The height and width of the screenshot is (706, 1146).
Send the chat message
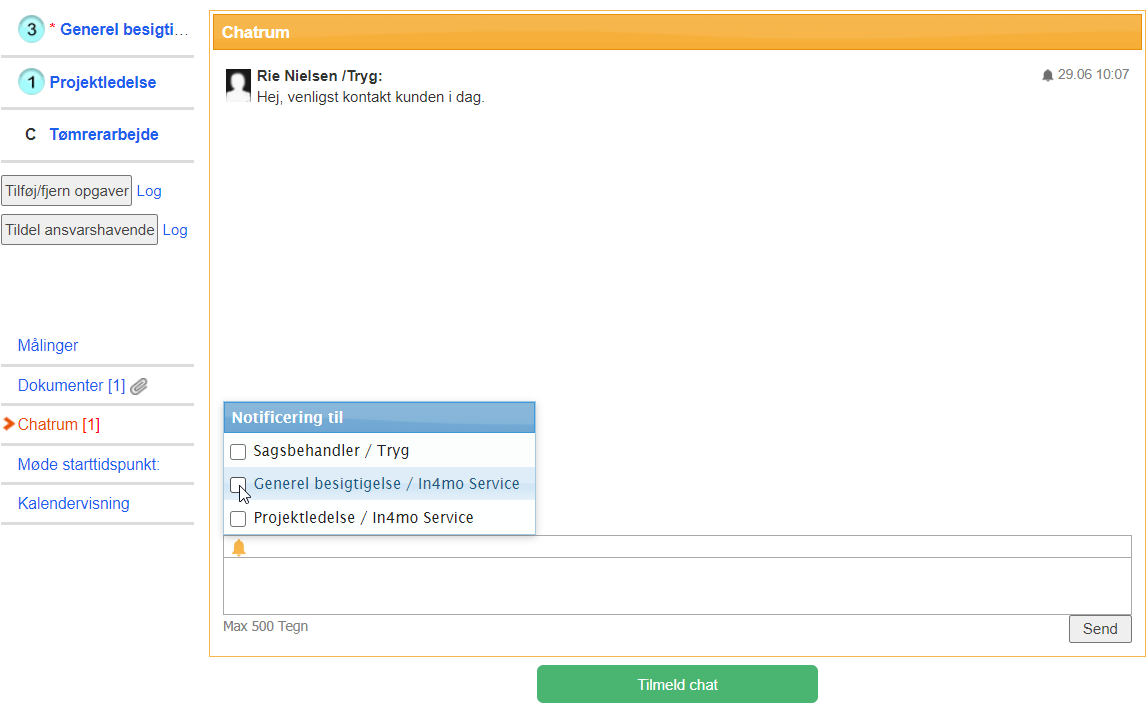1099,629
